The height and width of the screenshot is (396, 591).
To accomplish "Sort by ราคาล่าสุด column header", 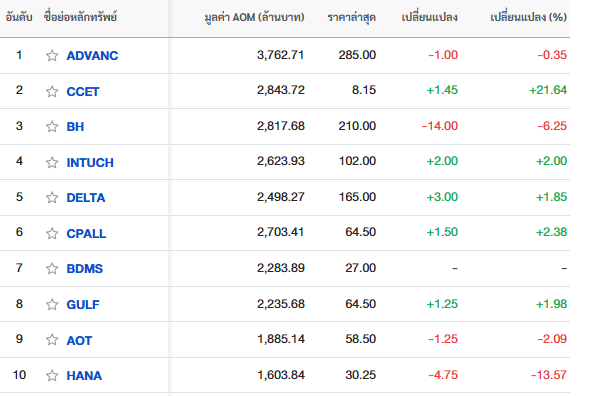I will [352, 17].
